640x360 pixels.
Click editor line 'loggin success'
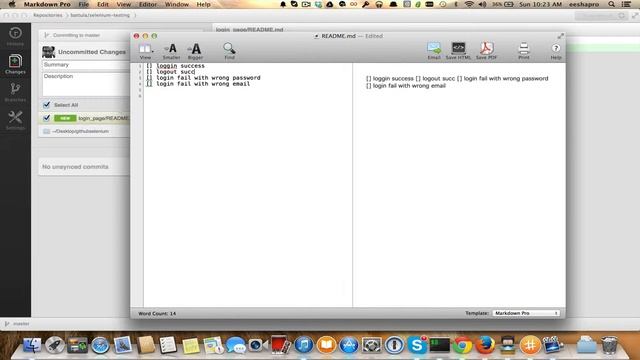click(x=176, y=66)
